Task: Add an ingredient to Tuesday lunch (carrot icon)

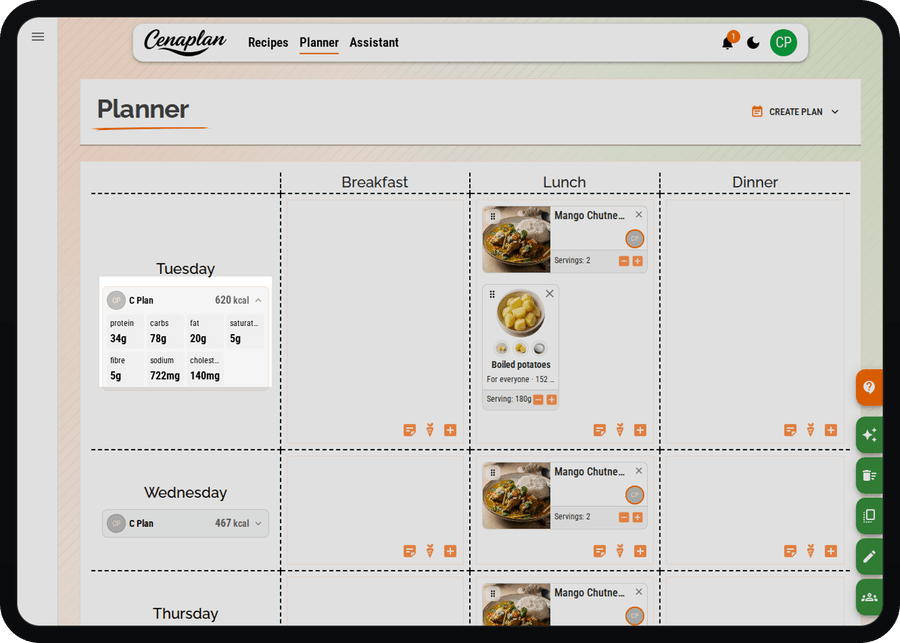Action: pyautogui.click(x=620, y=430)
